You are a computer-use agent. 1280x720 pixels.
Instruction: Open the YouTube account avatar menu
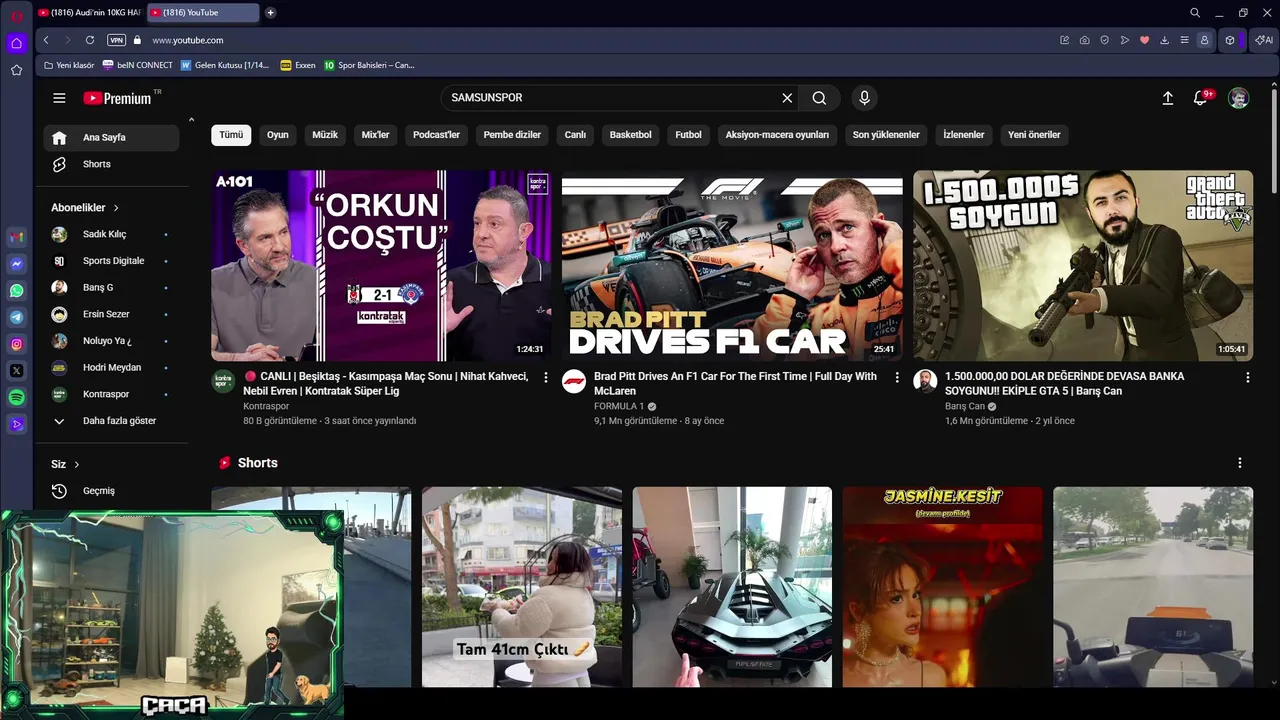(1239, 98)
